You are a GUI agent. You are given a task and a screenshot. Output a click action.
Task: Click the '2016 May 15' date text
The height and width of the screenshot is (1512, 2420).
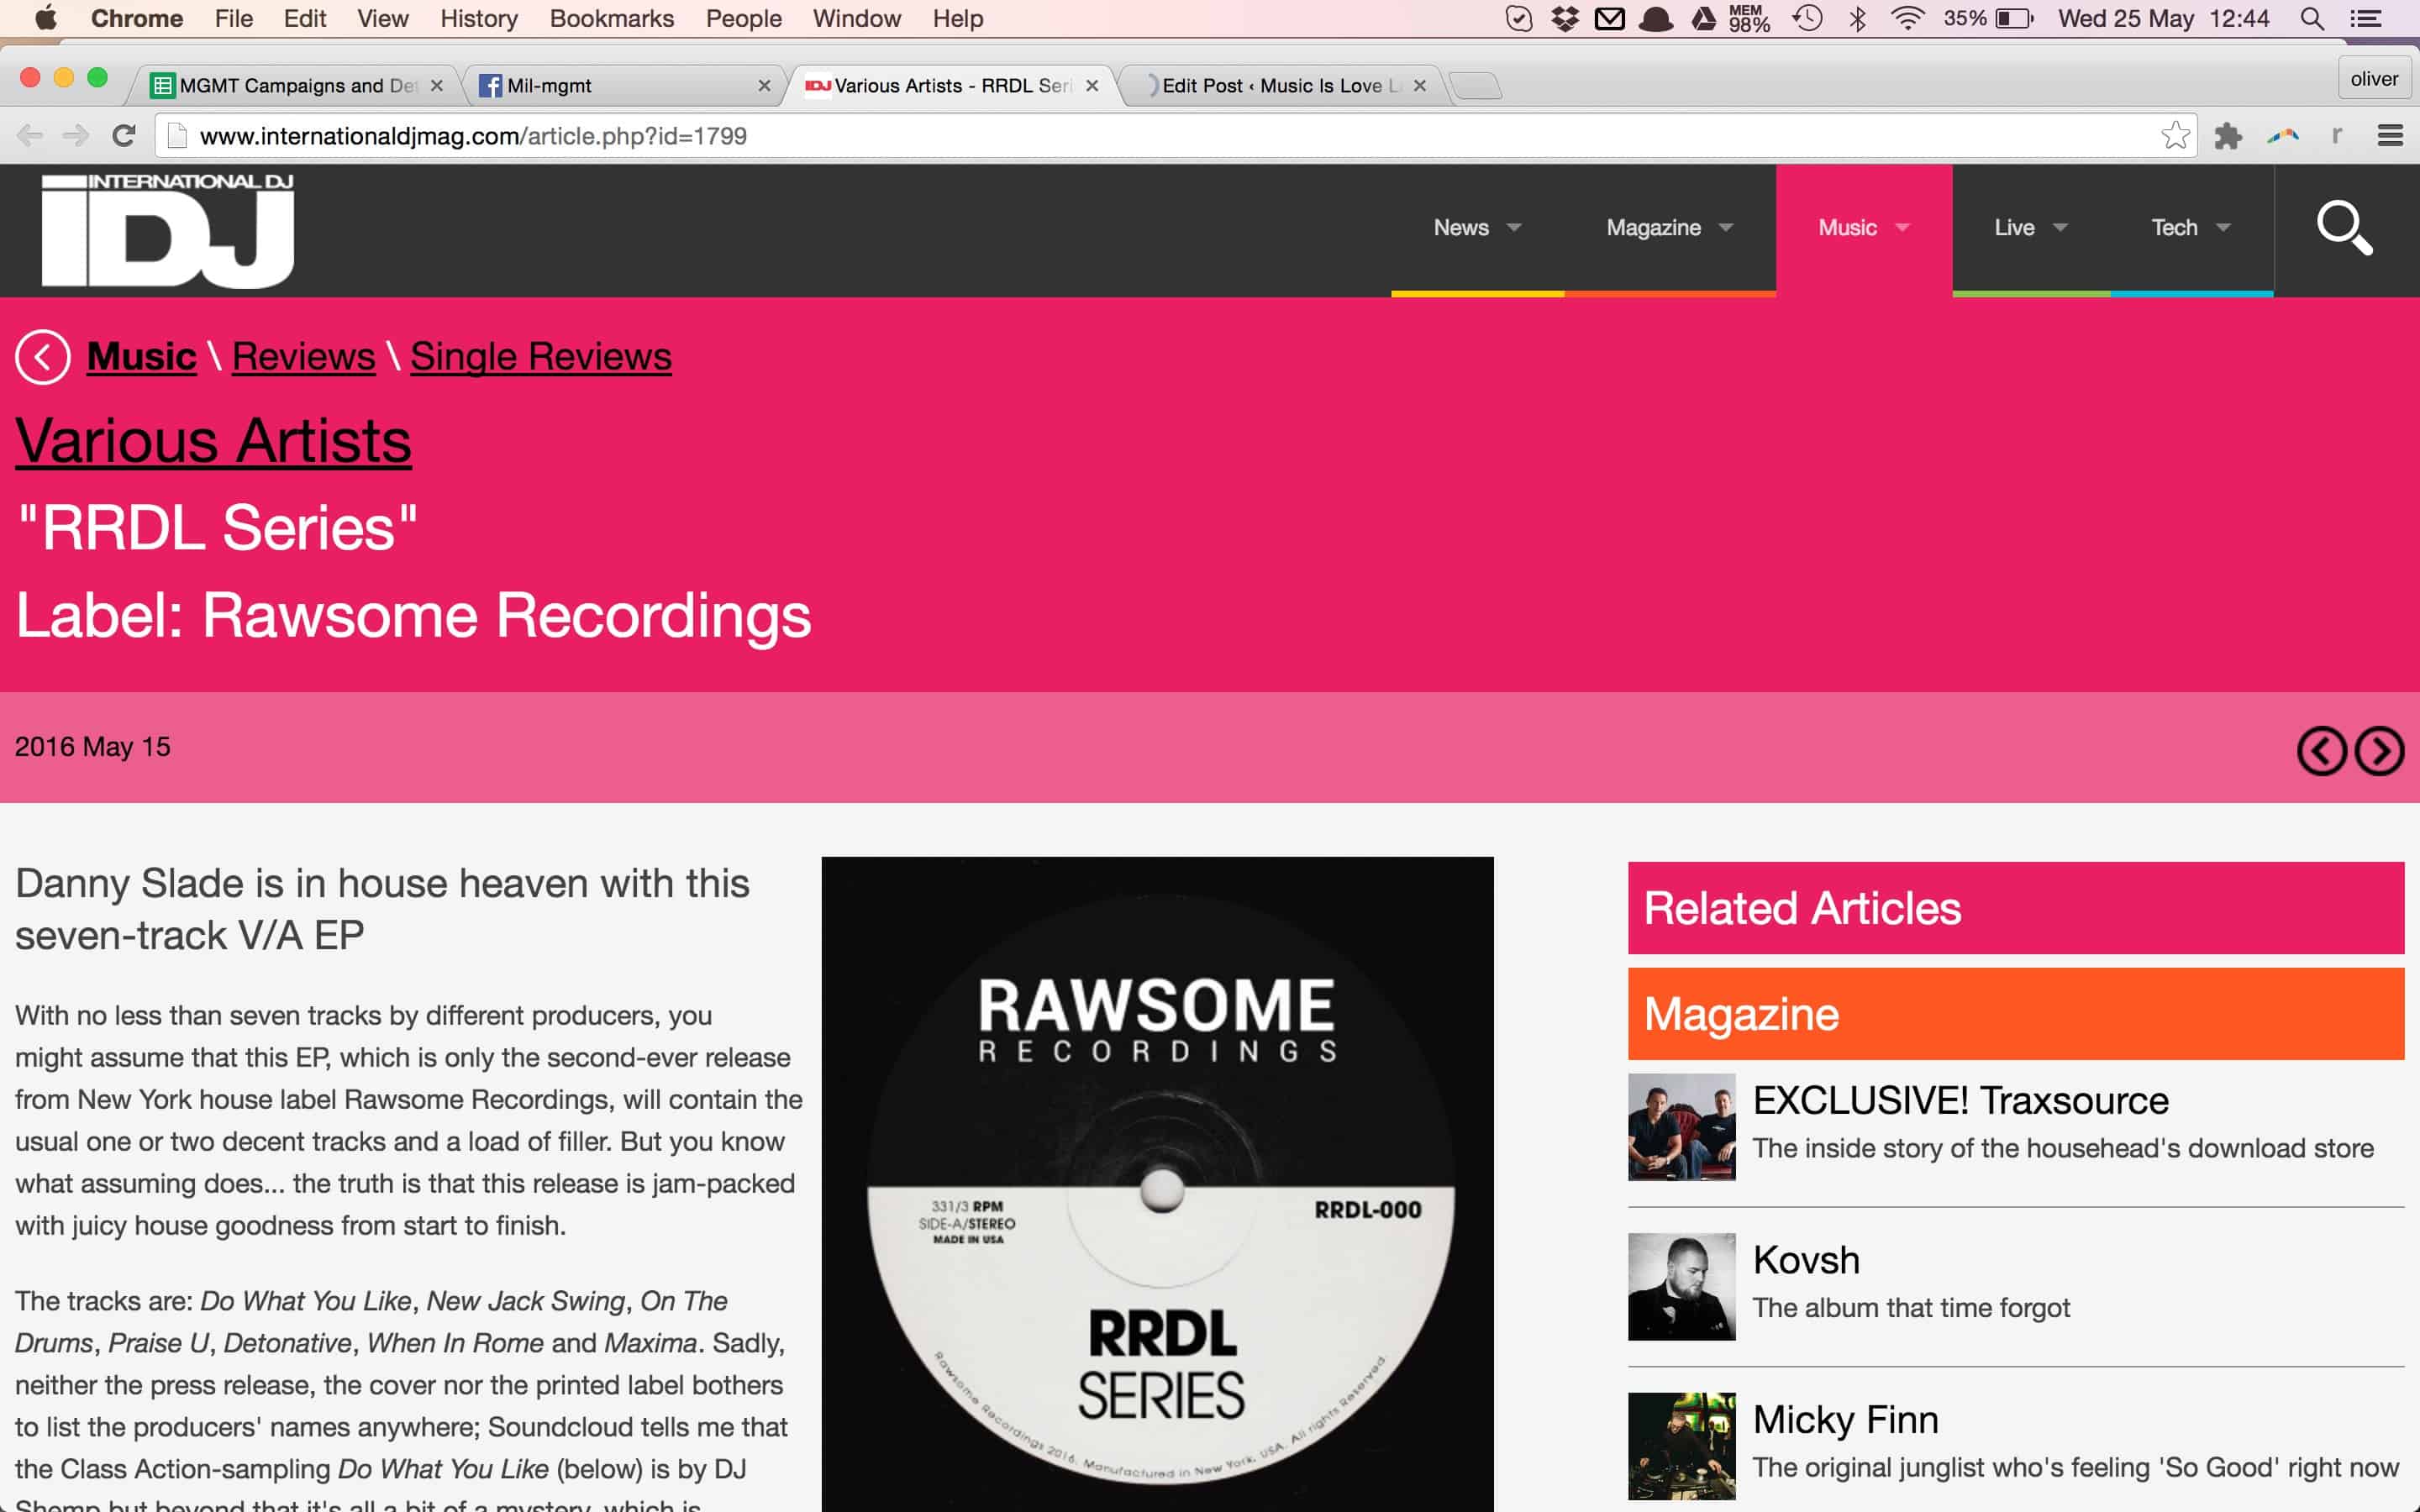click(92, 747)
